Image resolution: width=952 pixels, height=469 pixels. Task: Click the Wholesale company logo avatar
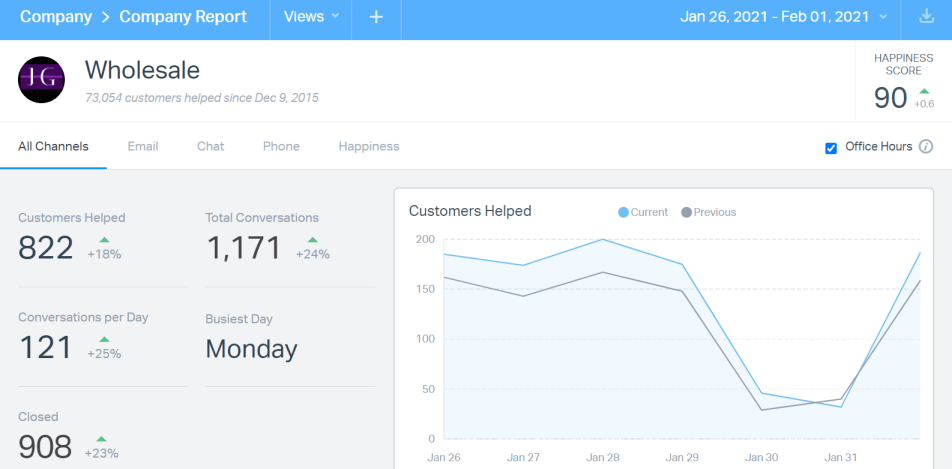41,80
